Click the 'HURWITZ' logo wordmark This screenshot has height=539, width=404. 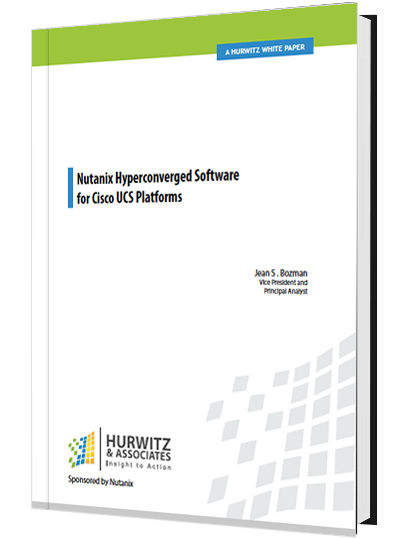(139, 442)
